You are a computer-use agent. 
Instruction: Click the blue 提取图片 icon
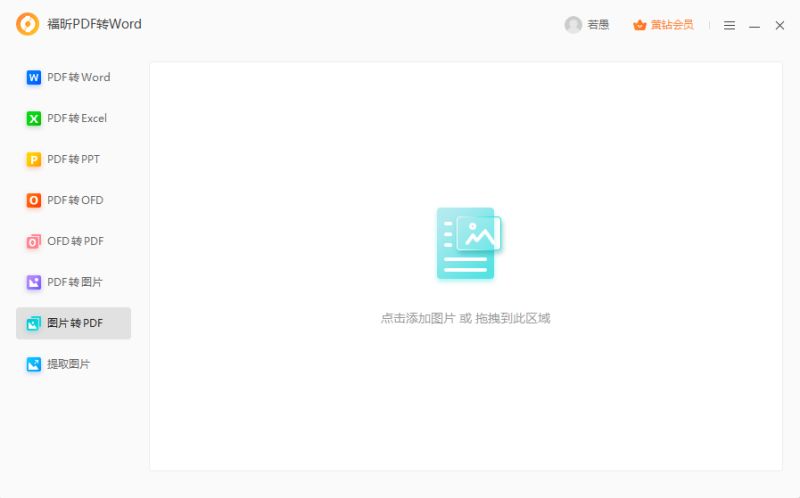[34, 364]
